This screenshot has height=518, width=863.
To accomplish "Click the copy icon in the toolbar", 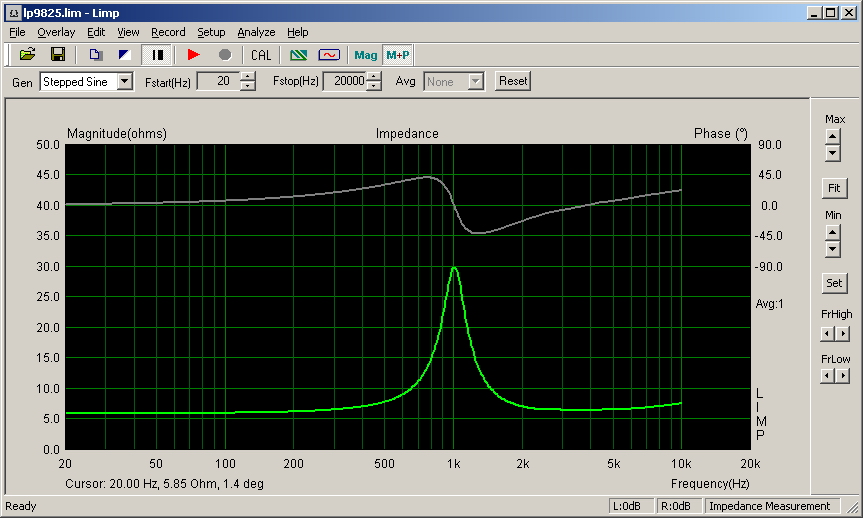I will pos(95,55).
